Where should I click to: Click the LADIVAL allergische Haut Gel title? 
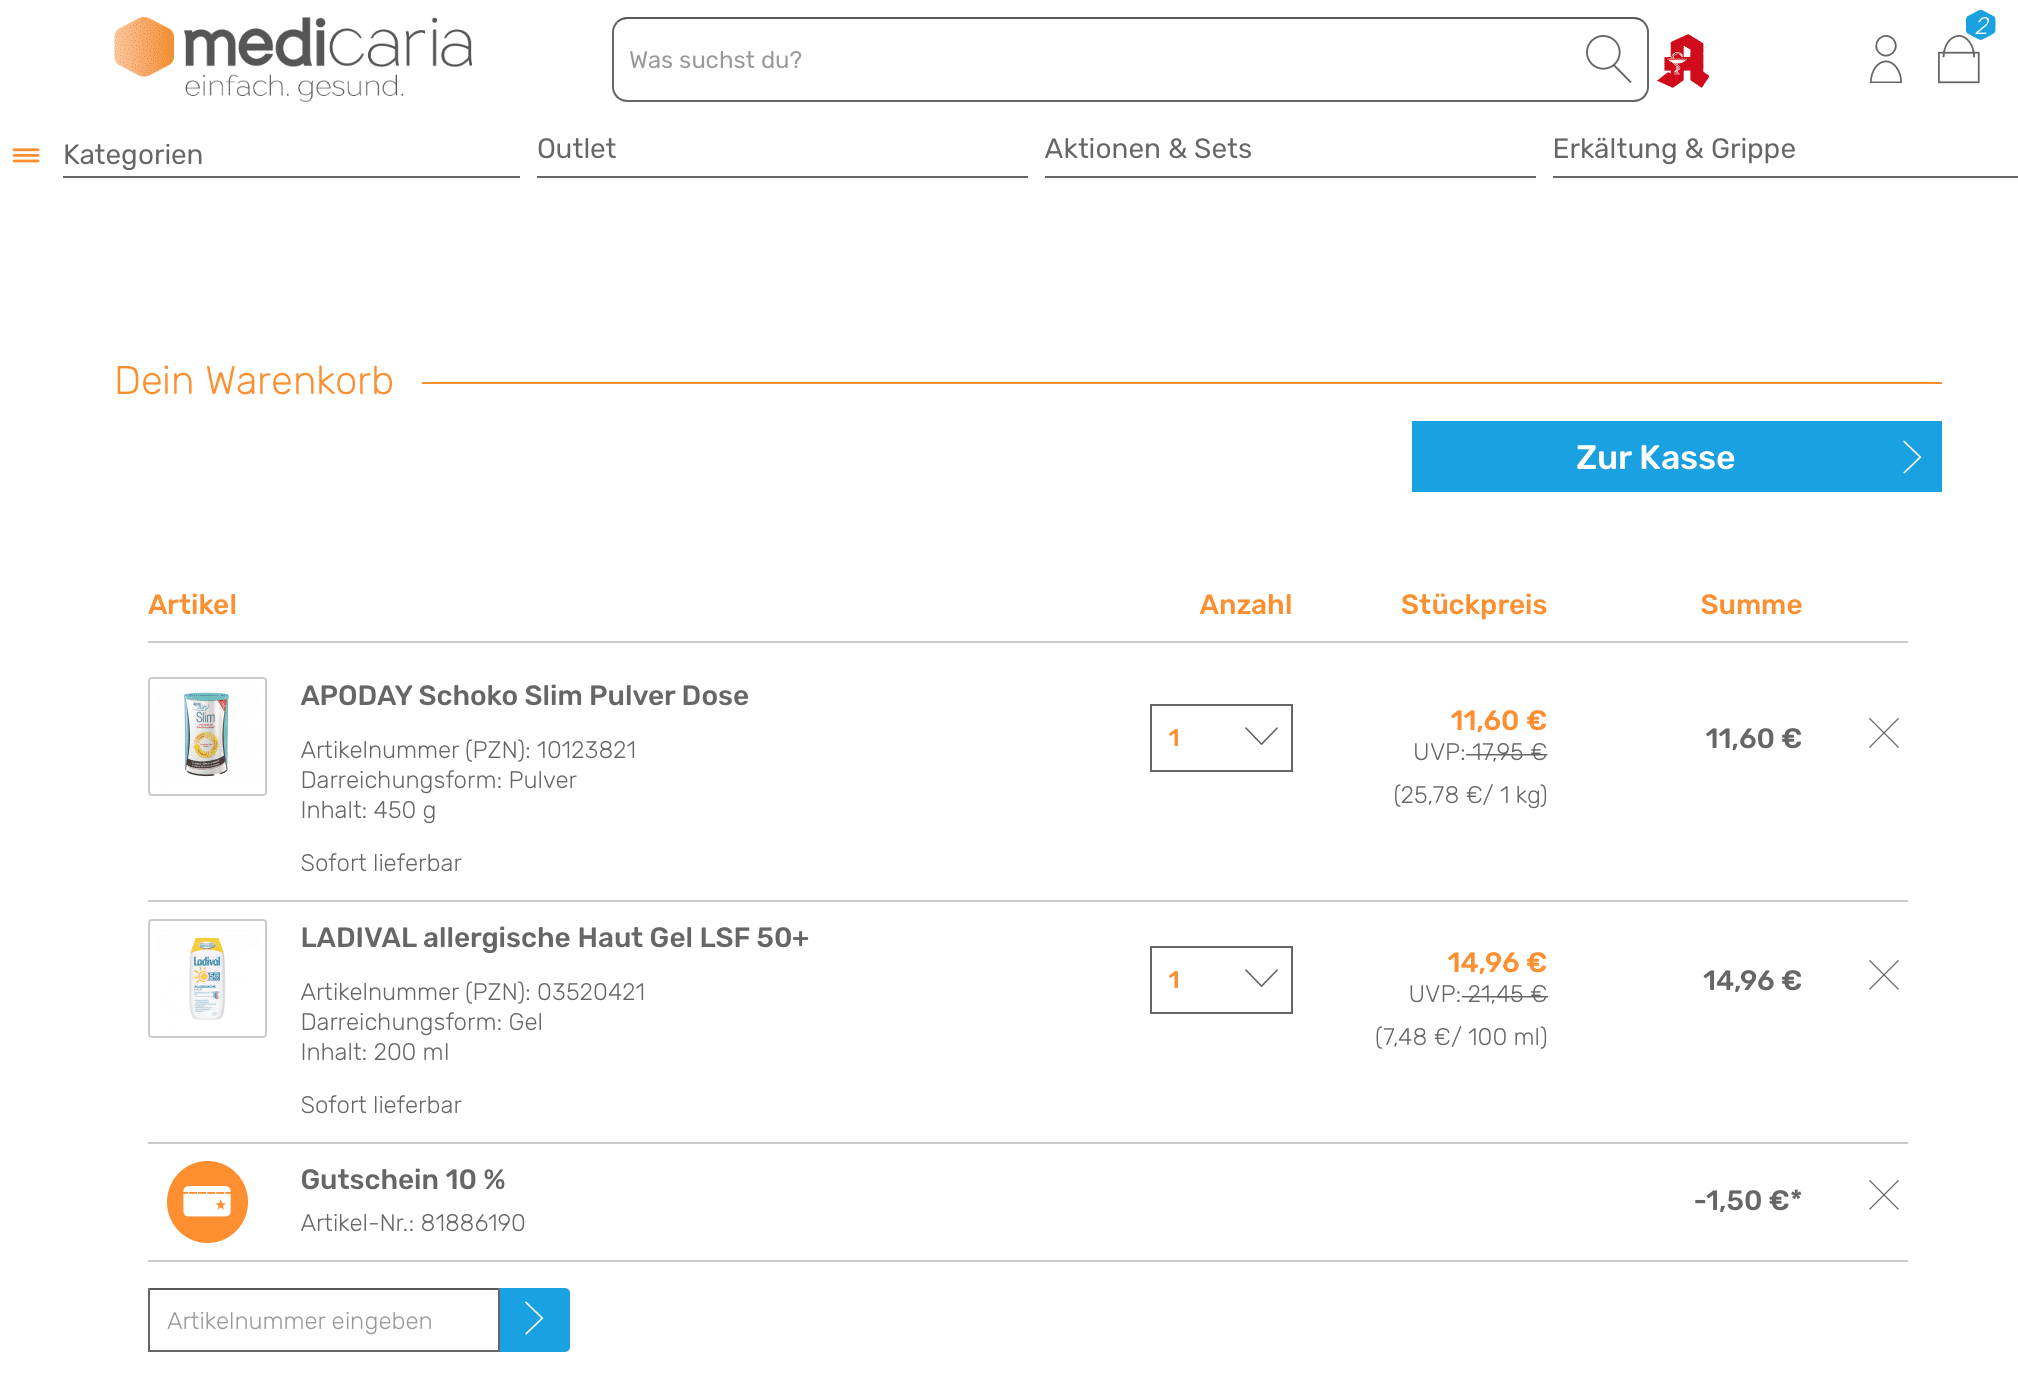pos(554,937)
